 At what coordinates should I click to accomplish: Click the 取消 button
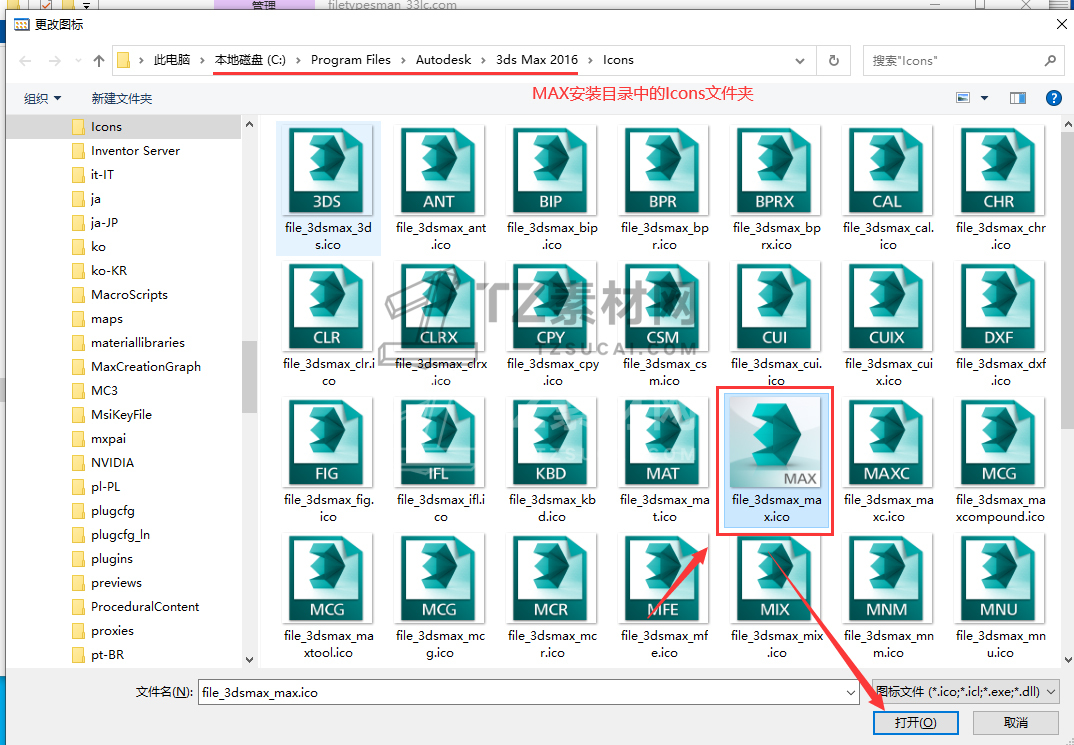[1015, 722]
